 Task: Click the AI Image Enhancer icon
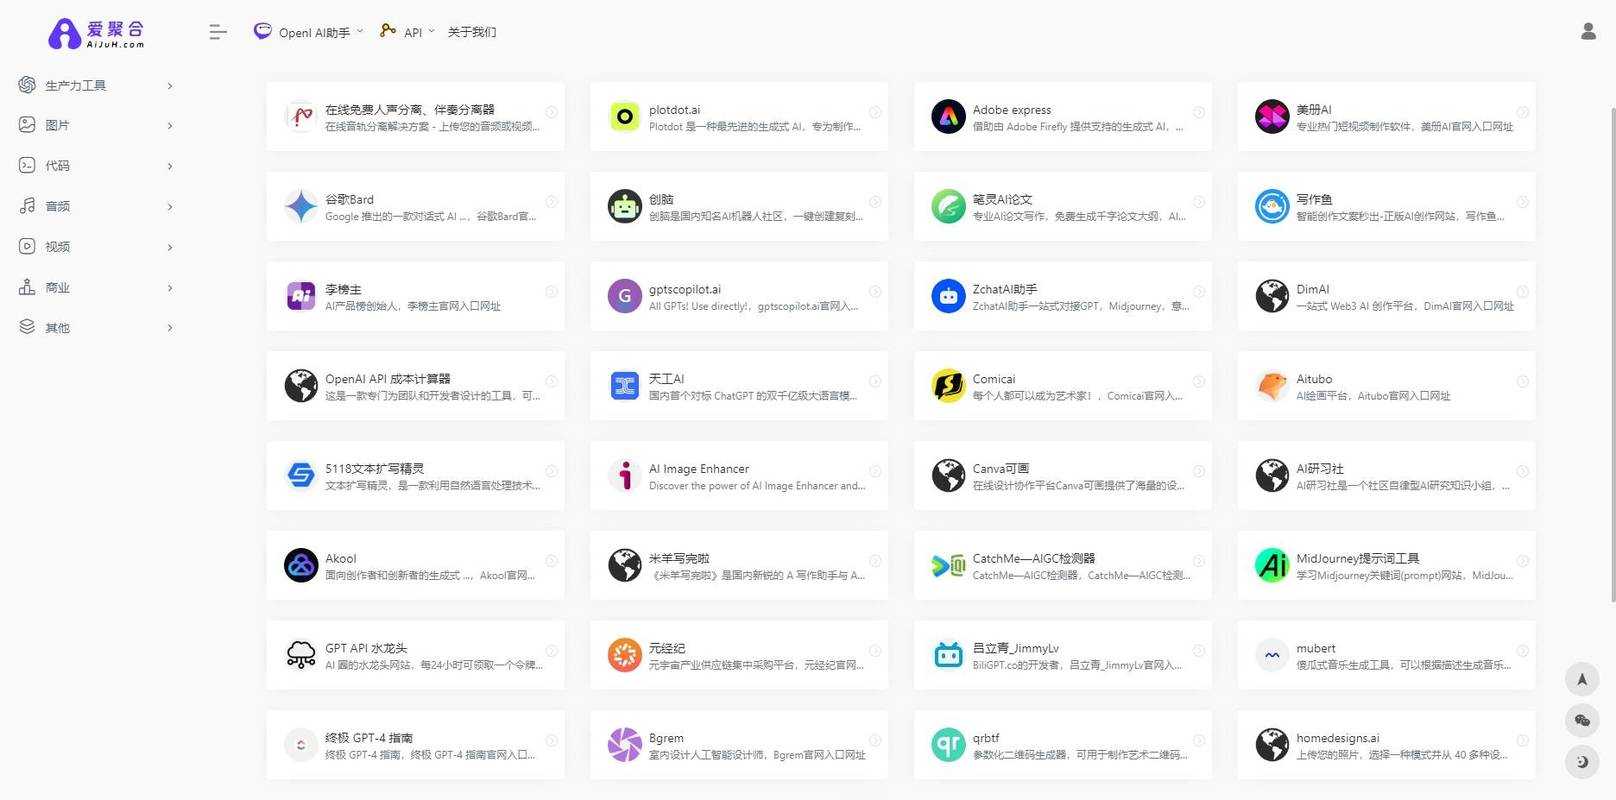[x=625, y=476]
